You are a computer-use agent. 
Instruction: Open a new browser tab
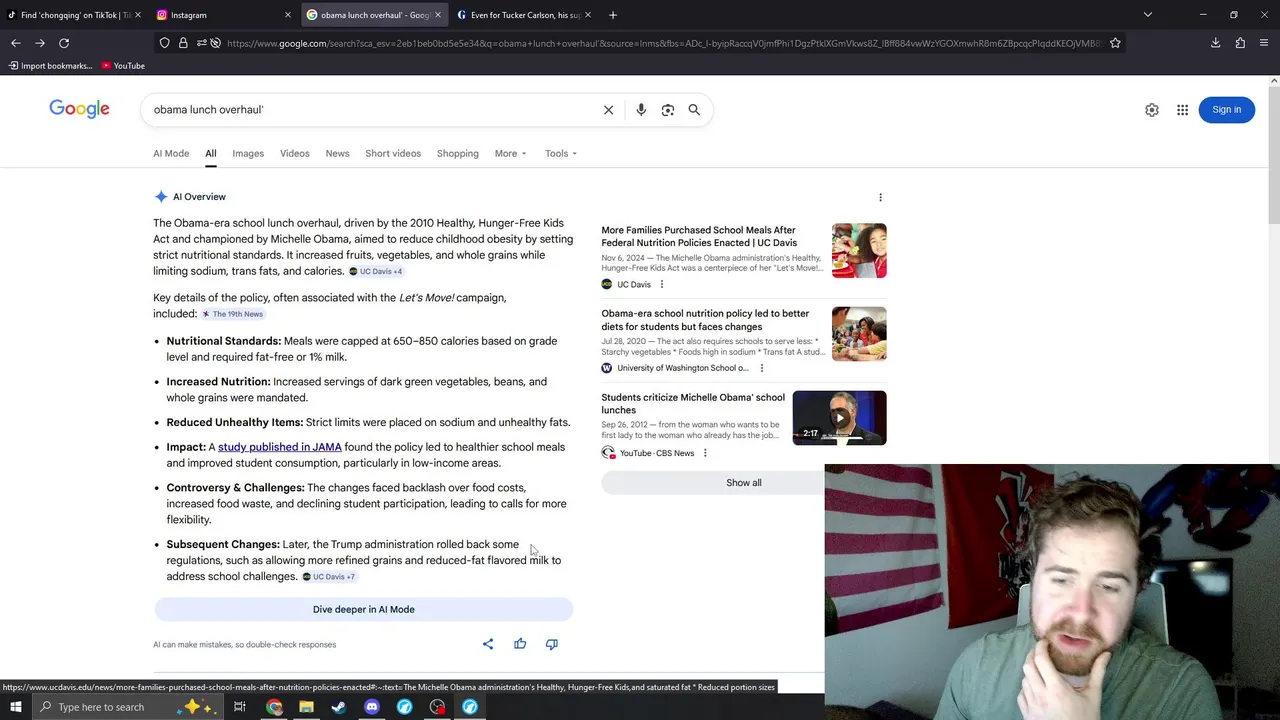[x=613, y=15]
